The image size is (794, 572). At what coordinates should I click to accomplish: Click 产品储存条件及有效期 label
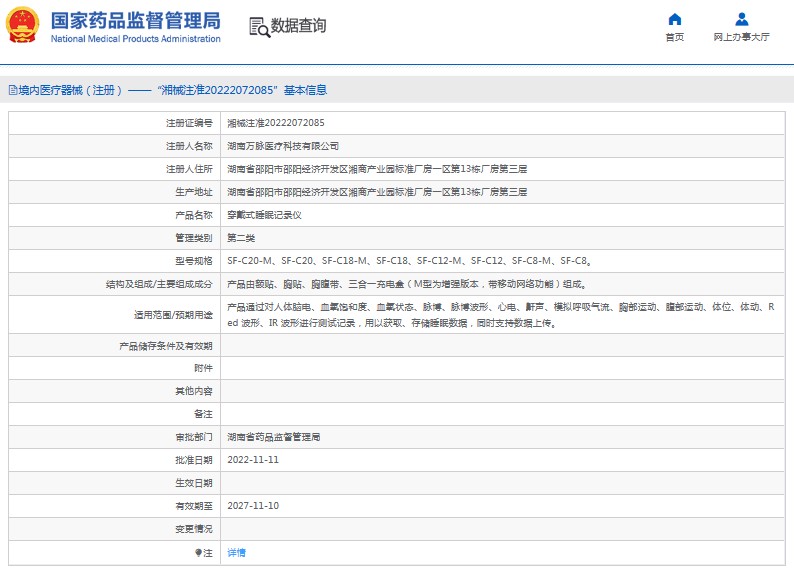[166, 346]
